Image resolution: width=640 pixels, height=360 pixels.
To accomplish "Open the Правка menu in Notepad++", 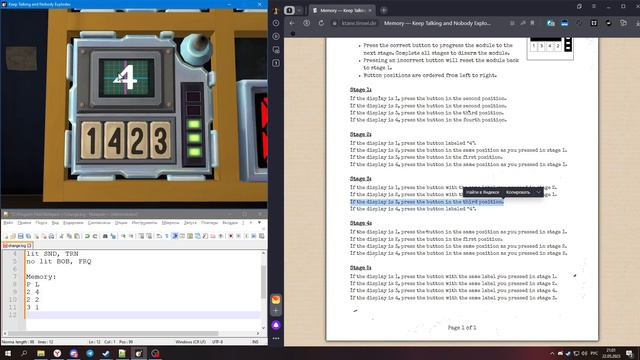I will [24, 223].
